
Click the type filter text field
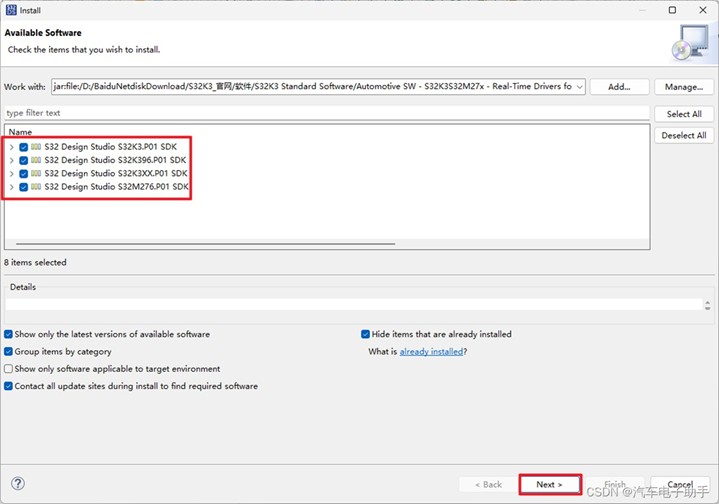click(327, 113)
